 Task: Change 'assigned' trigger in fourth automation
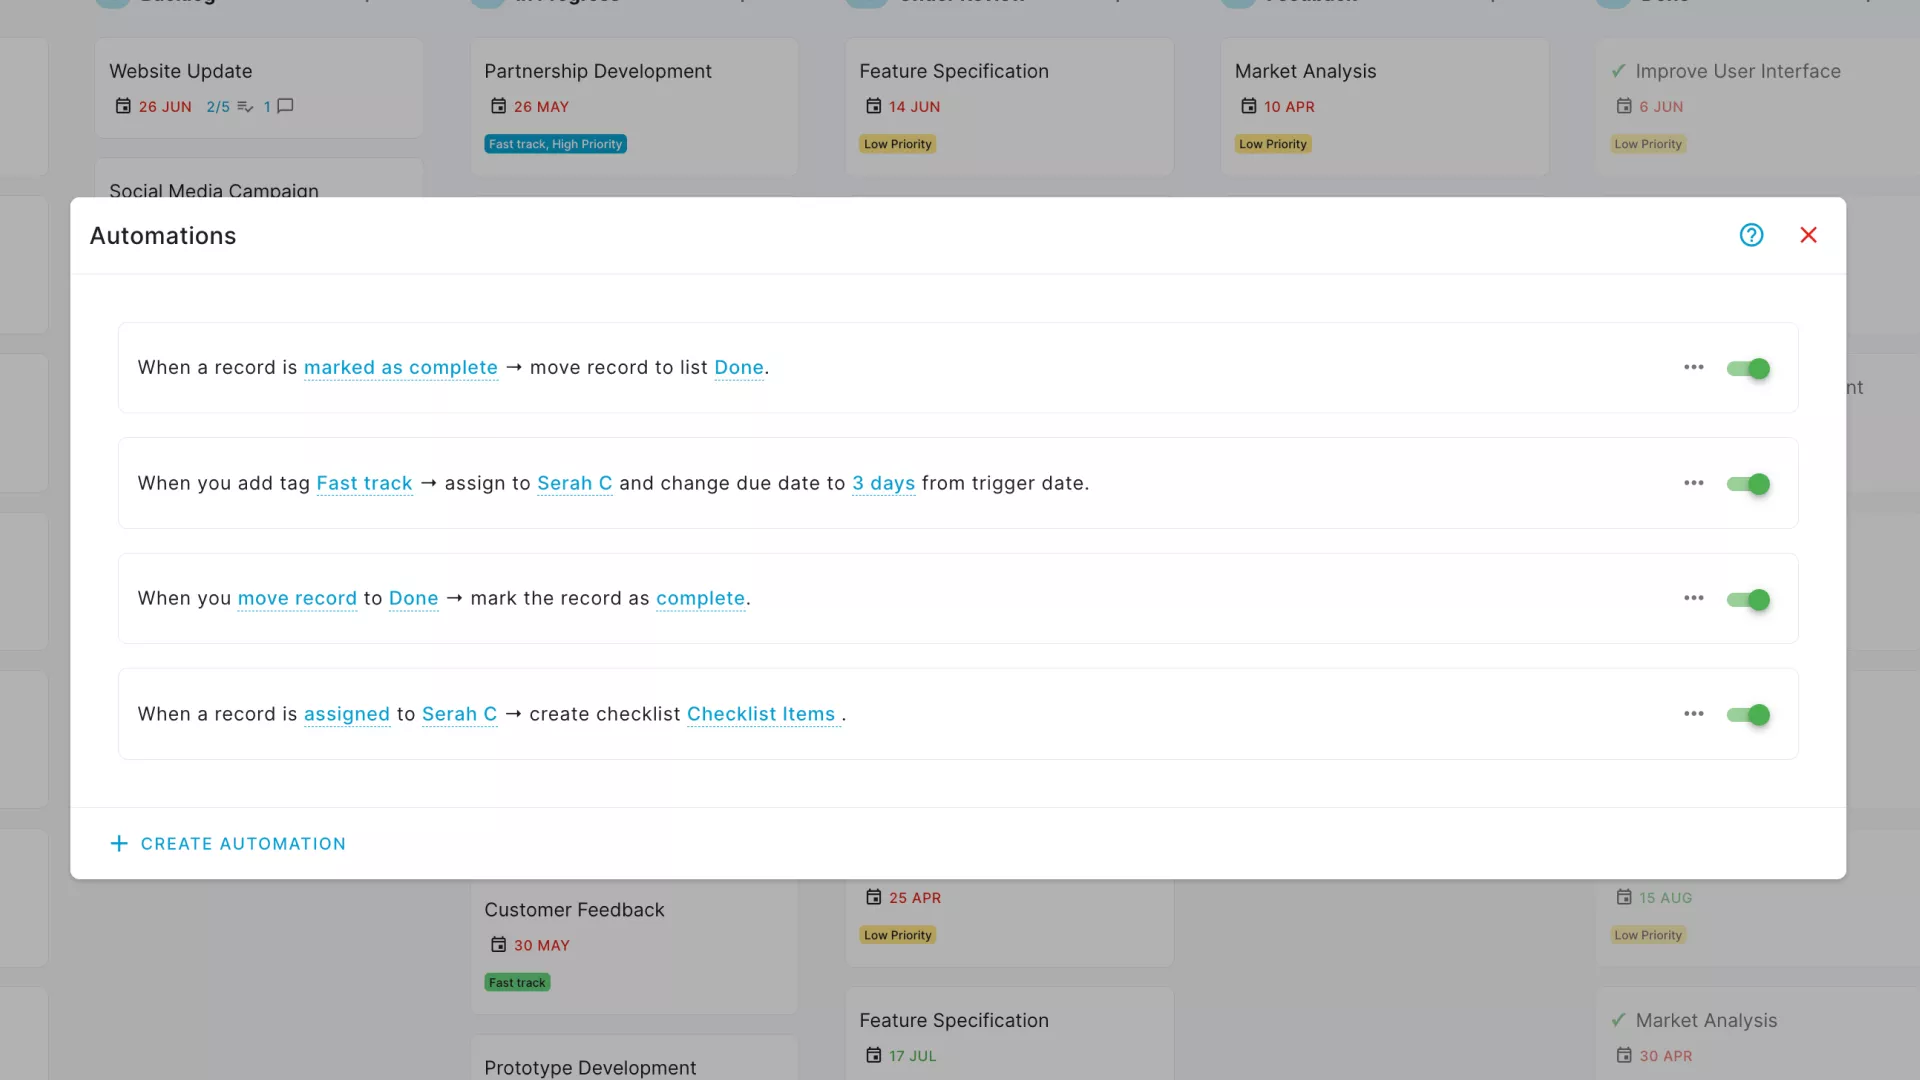coord(346,714)
